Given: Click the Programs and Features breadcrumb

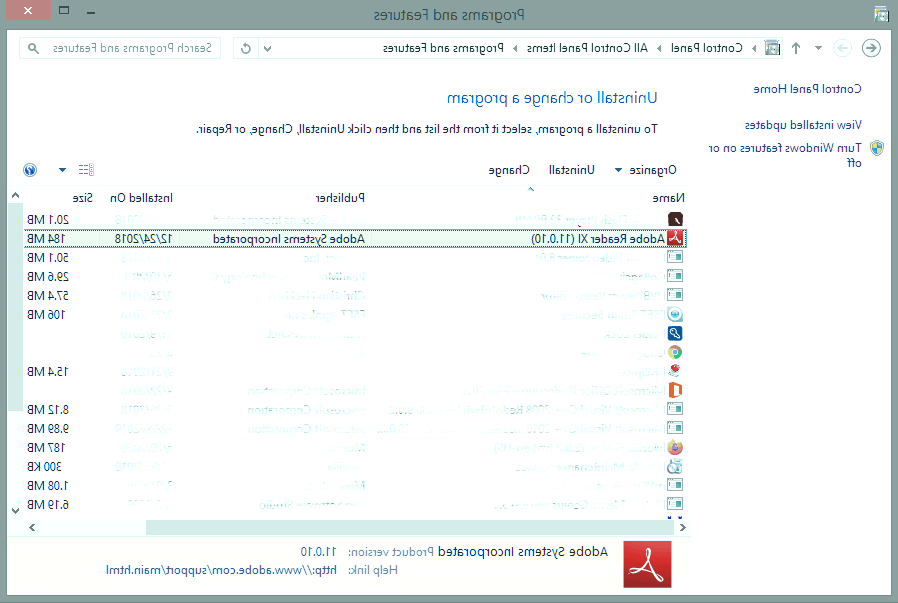Looking at the screenshot, I should [443, 48].
